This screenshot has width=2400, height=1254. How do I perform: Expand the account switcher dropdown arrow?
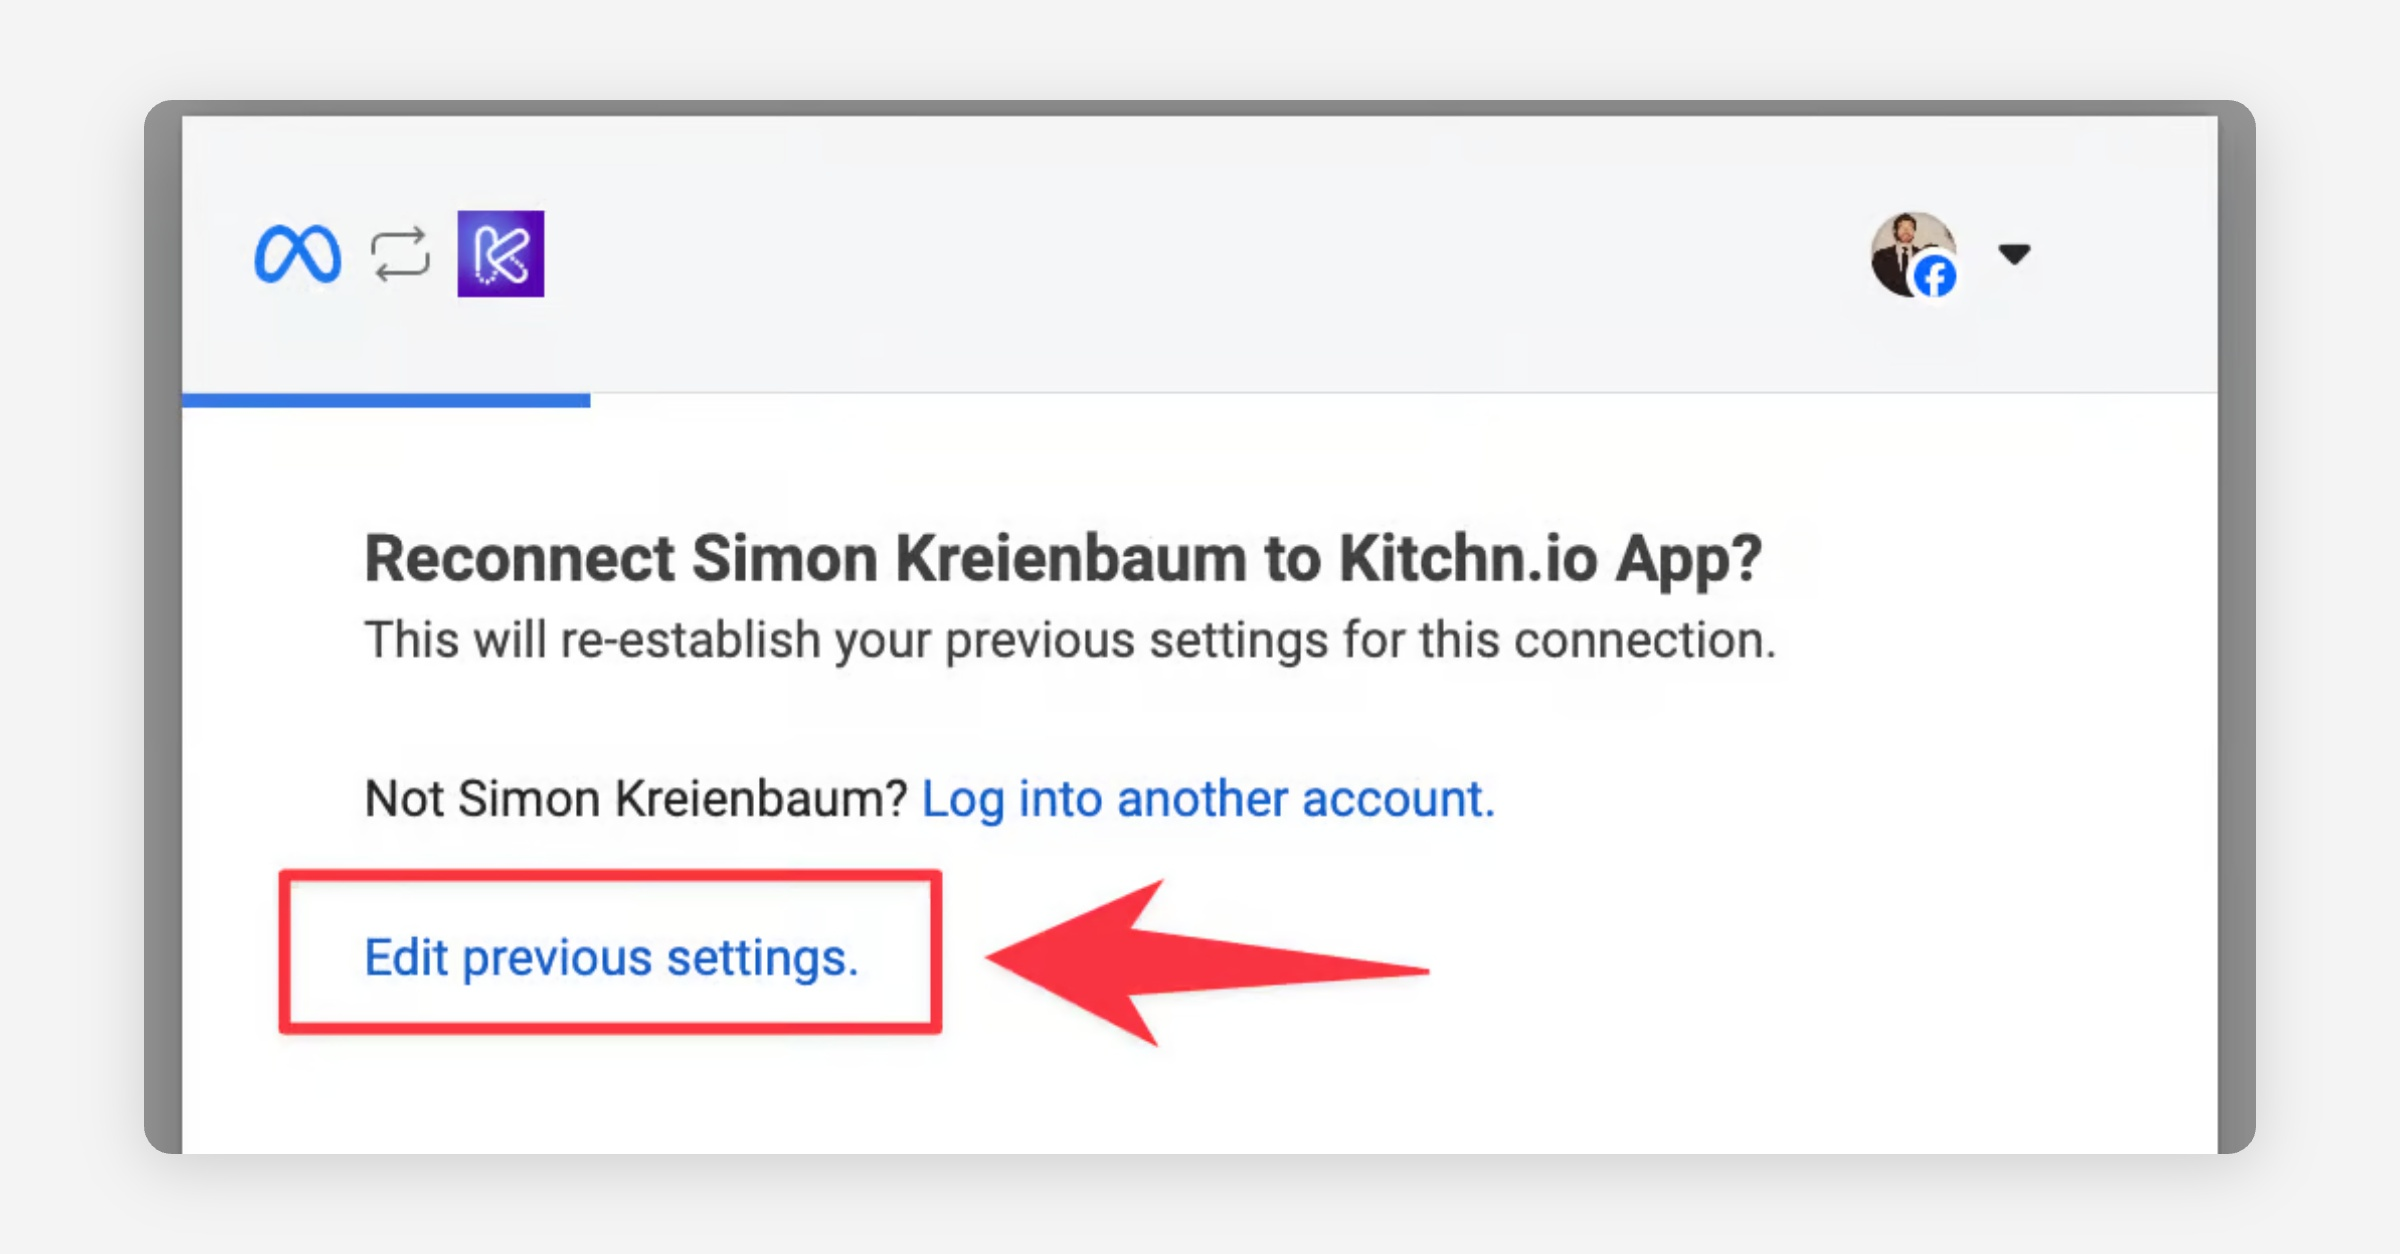pyautogui.click(x=2014, y=254)
